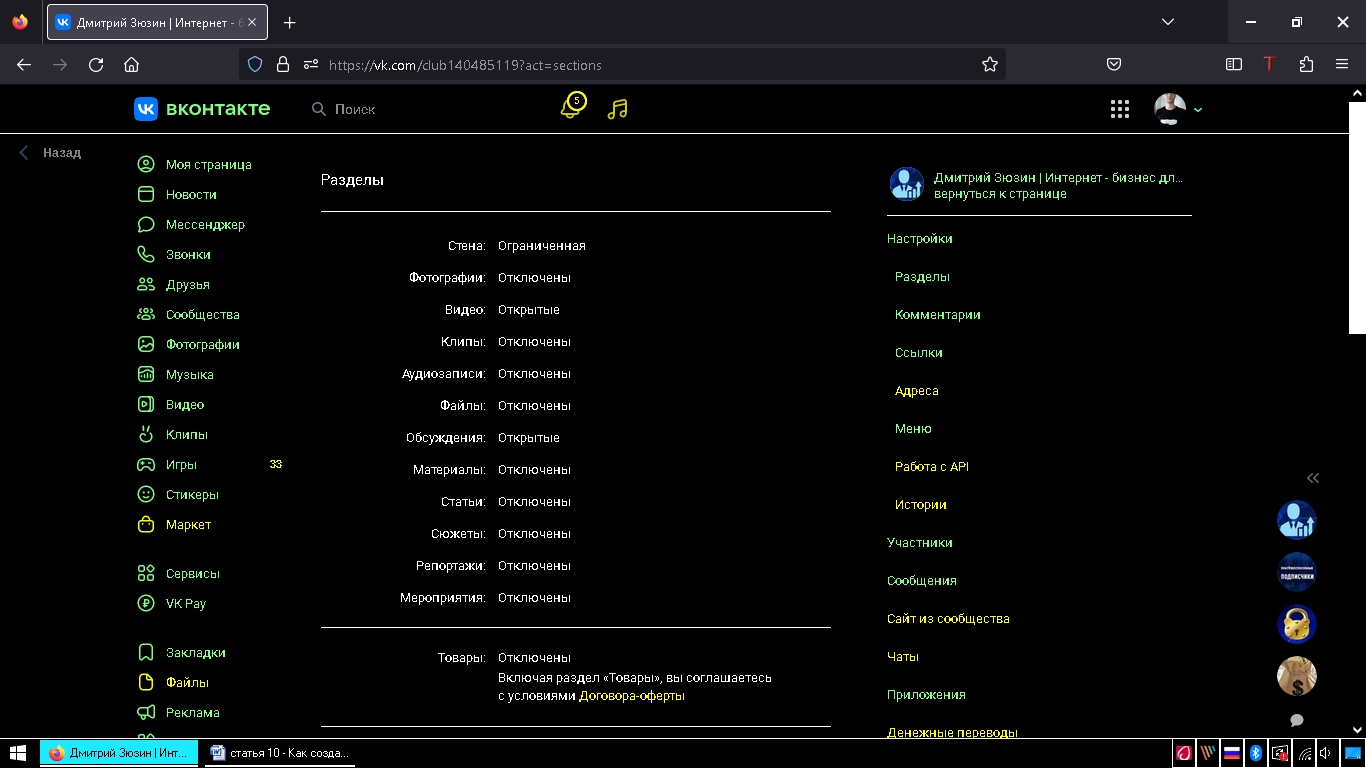Change Аудиозаписи section setting
This screenshot has height=768, width=1366.
point(534,373)
